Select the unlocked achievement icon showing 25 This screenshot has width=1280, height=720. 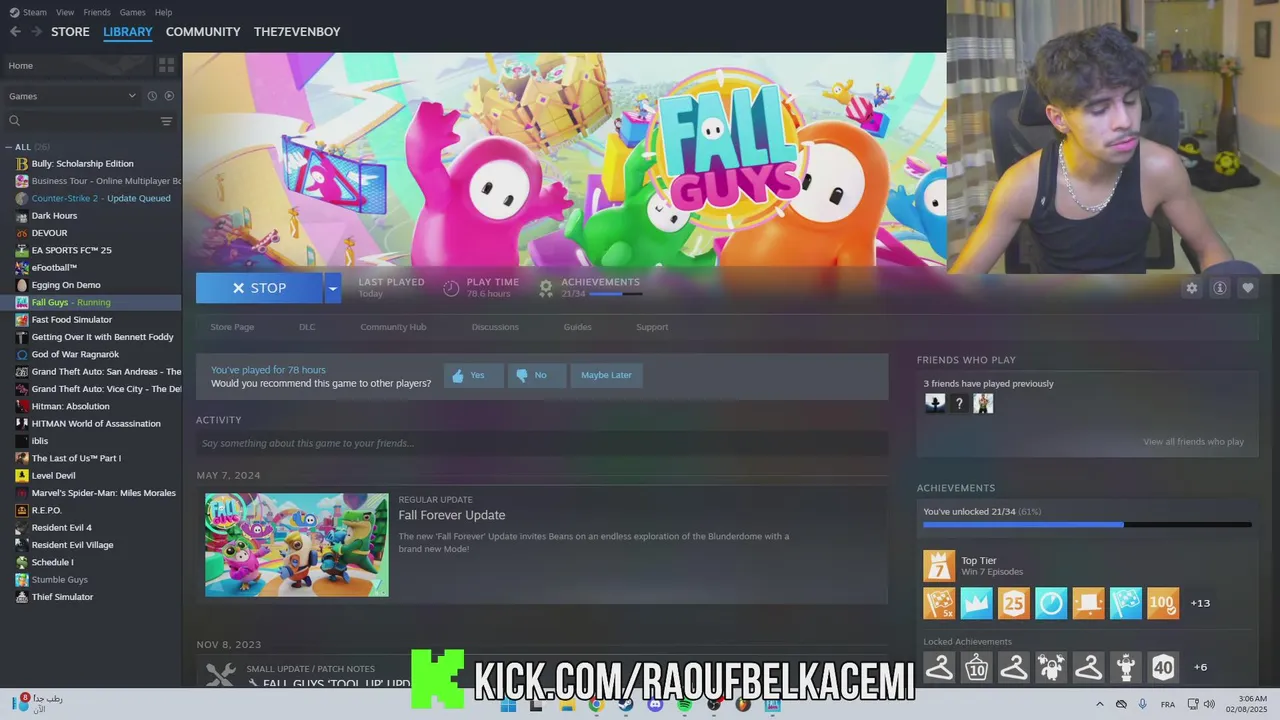point(1013,603)
